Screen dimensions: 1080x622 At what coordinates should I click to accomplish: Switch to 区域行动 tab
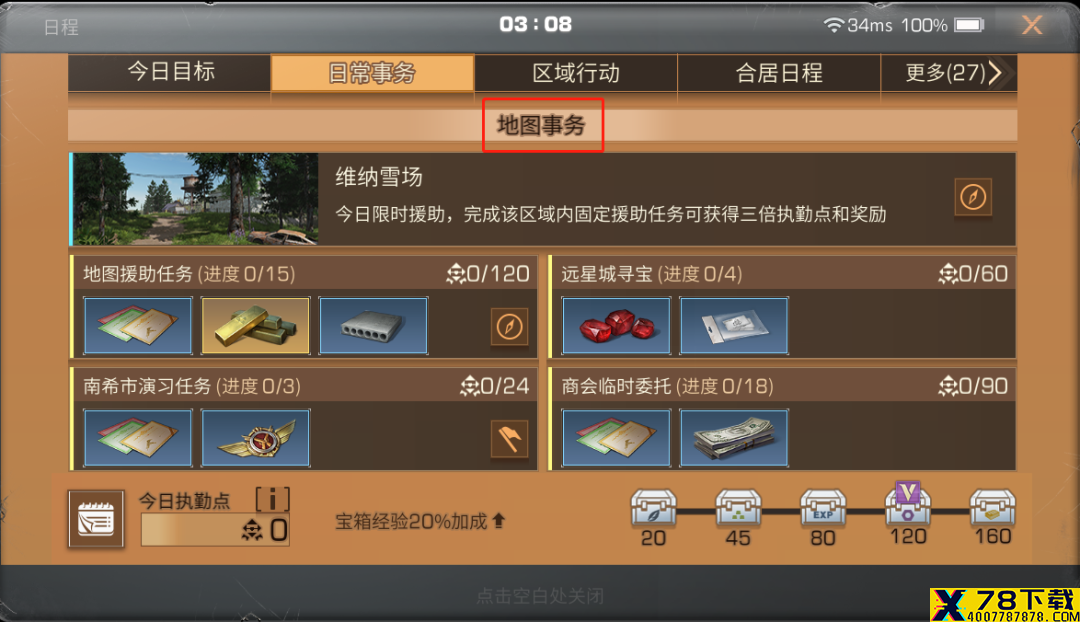(576, 72)
